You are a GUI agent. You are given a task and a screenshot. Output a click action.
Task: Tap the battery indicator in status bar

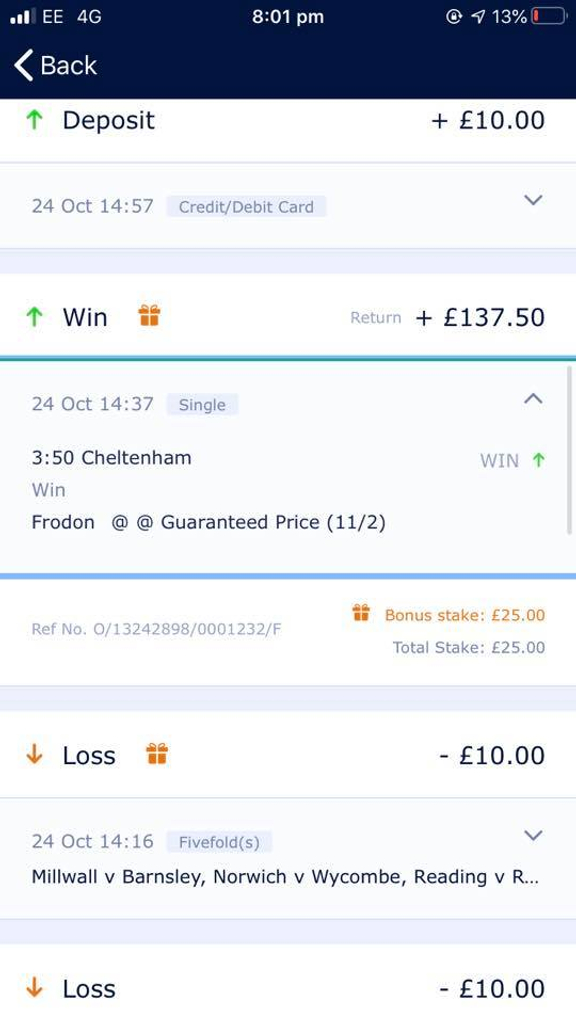coord(549,16)
